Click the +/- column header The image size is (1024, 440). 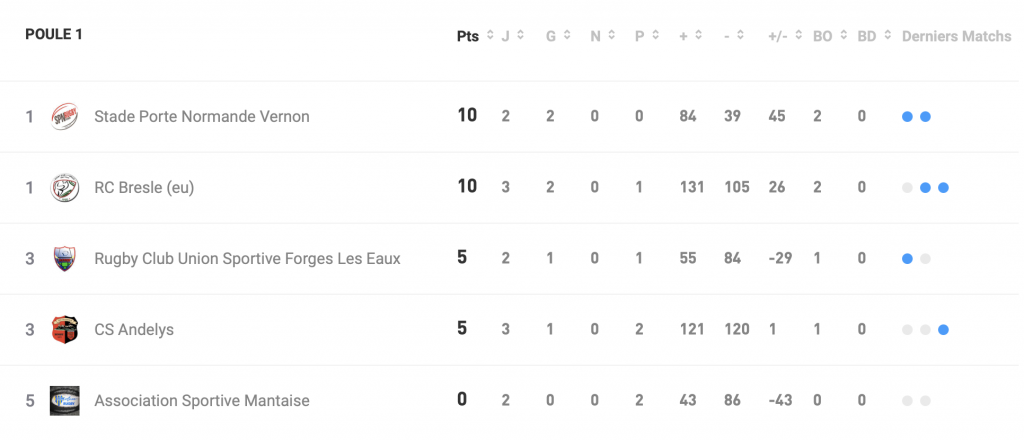pos(778,36)
